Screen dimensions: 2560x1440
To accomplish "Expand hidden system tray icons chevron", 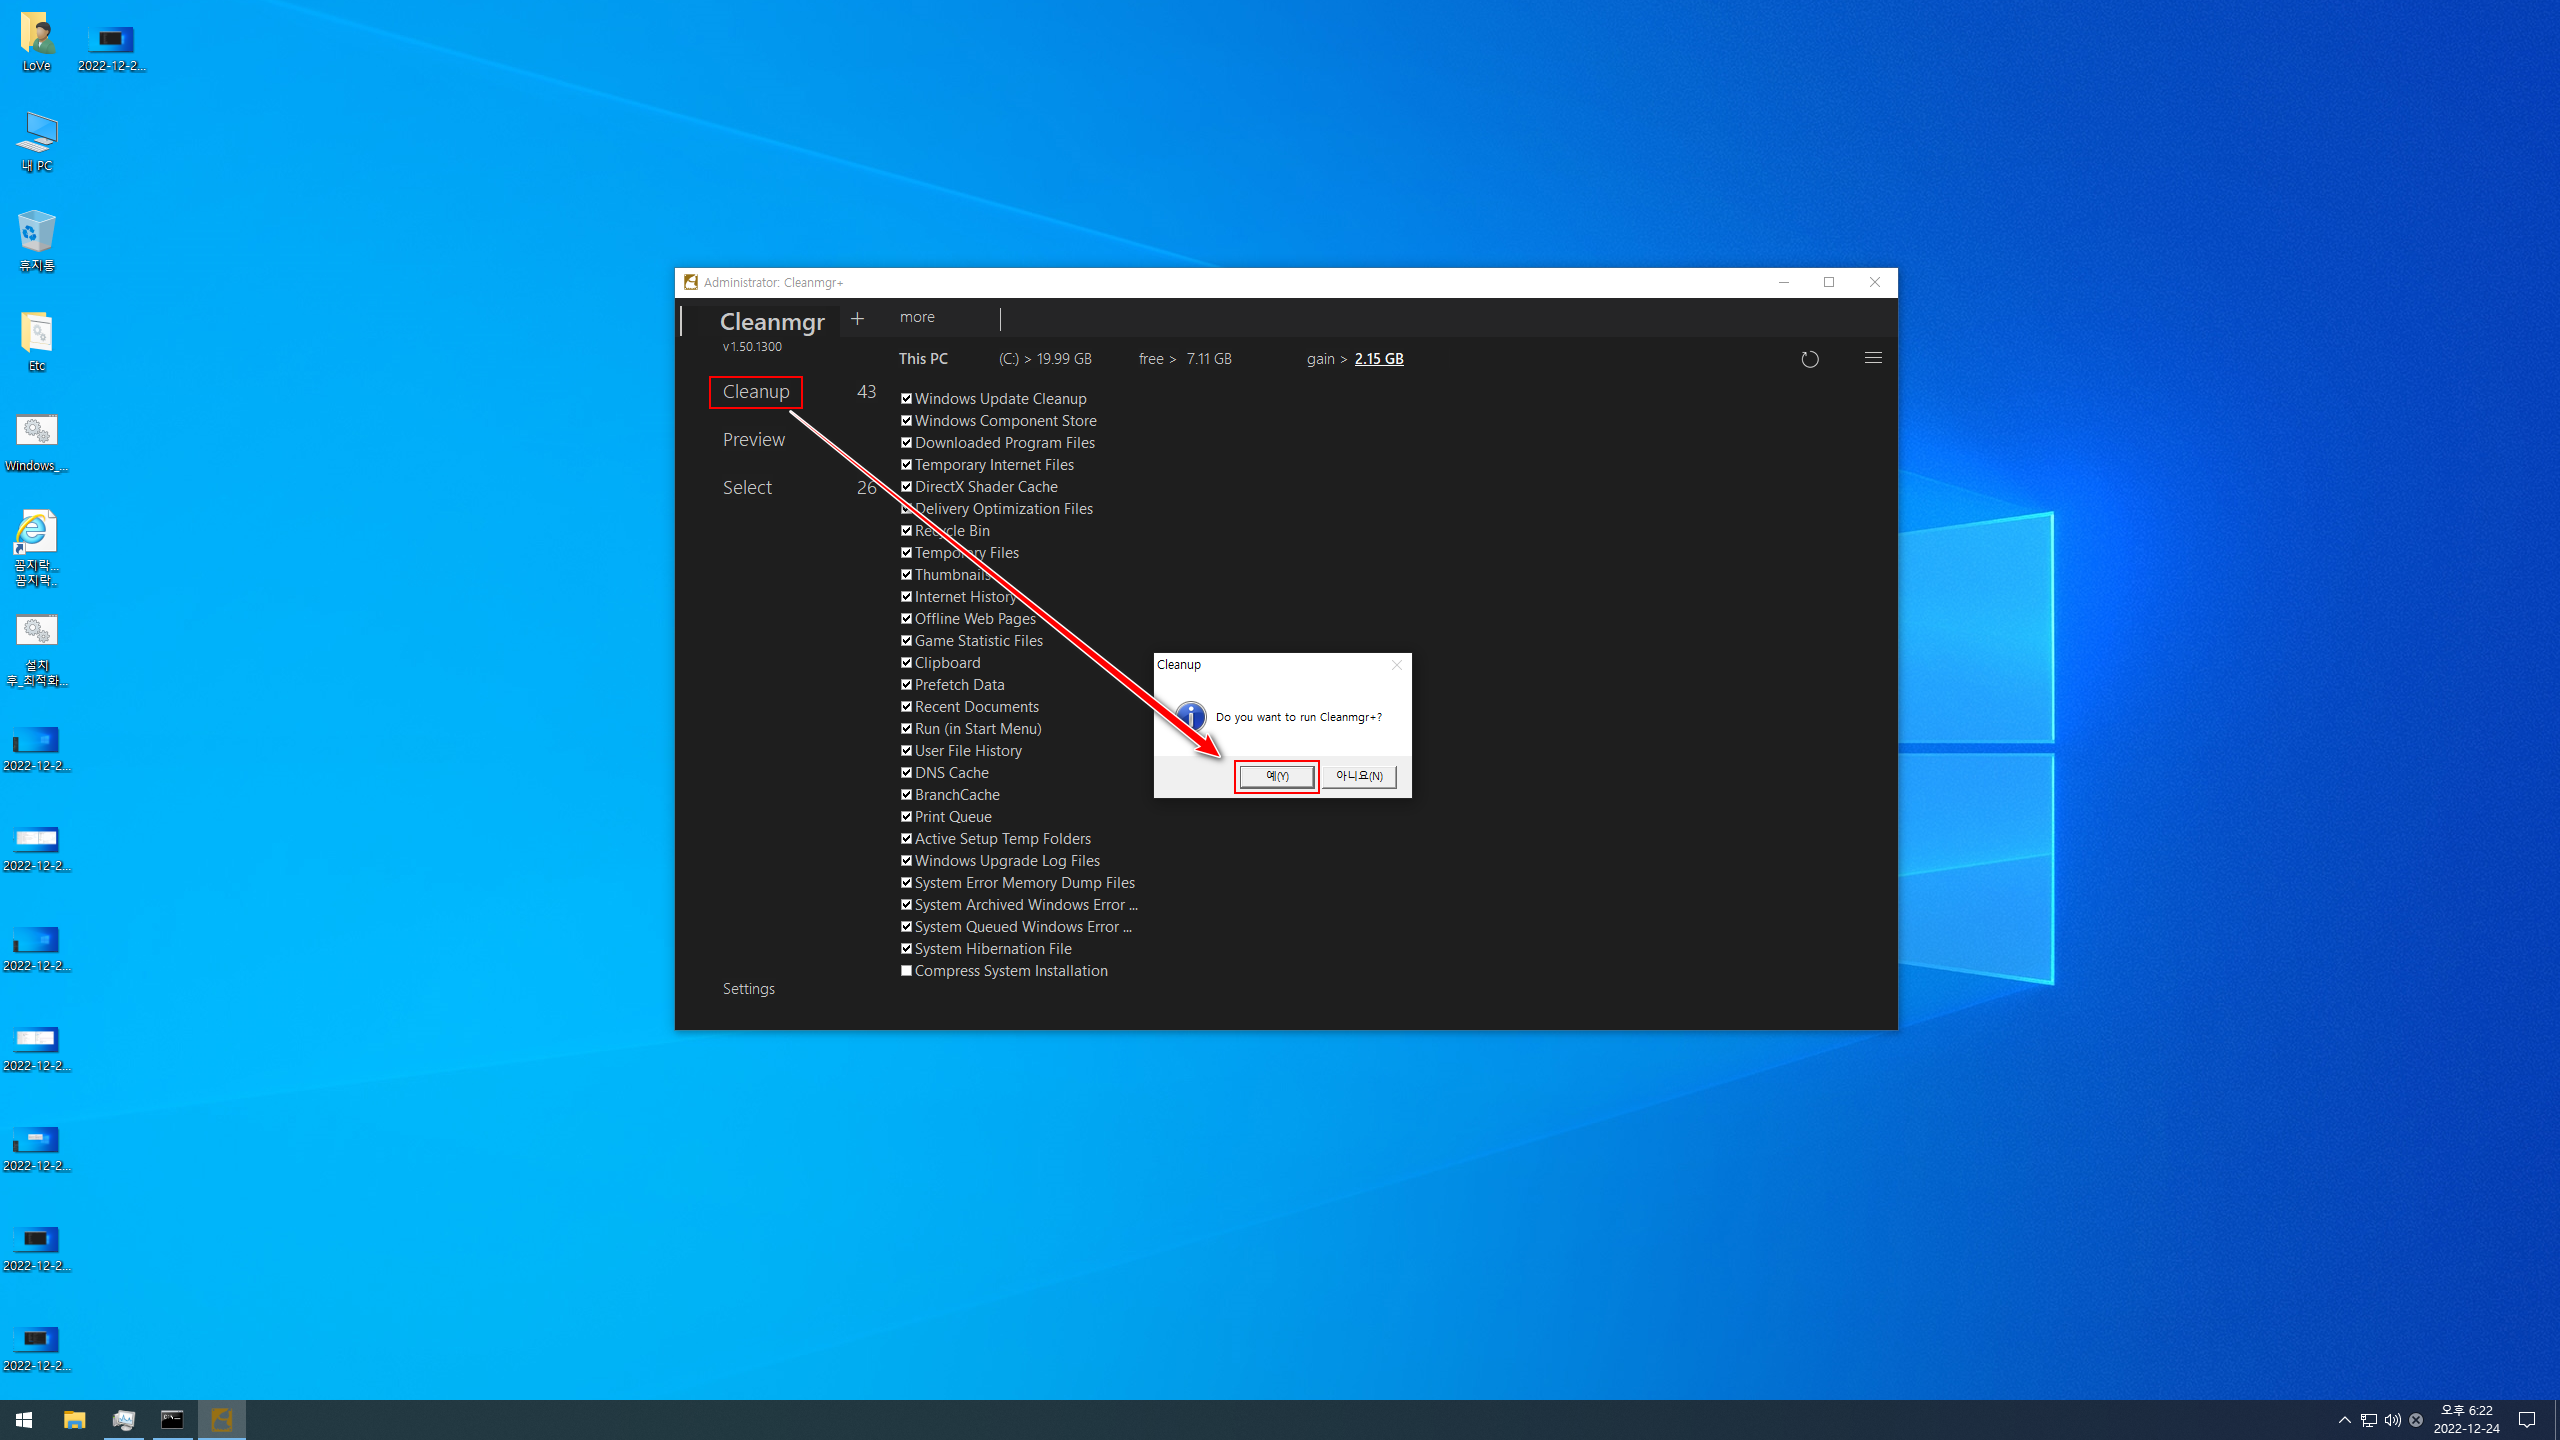I will click(x=2344, y=1420).
